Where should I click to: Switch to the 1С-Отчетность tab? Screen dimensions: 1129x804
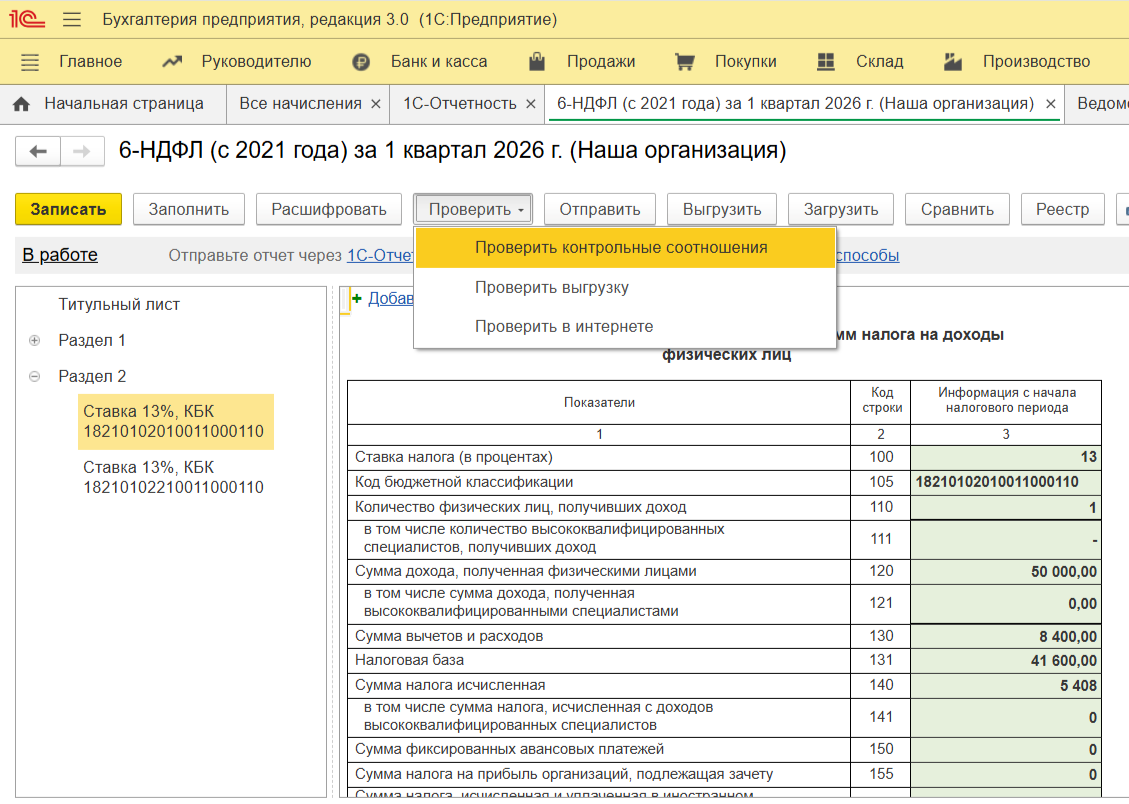point(459,104)
